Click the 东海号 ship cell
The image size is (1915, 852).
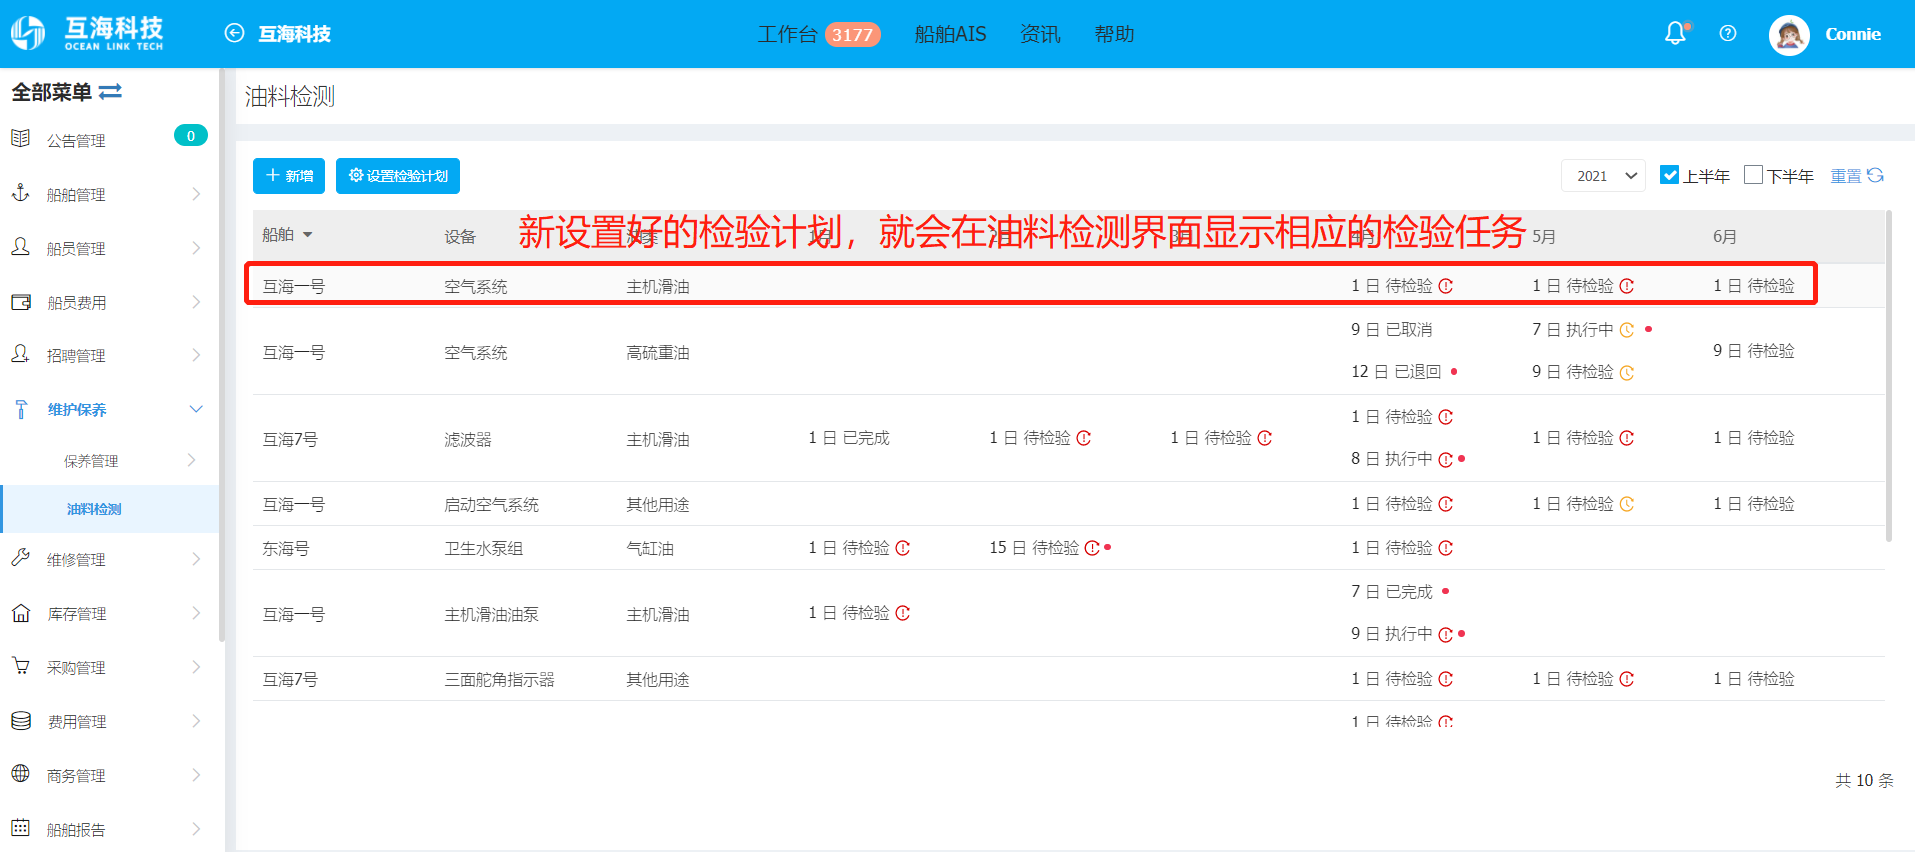pos(286,549)
